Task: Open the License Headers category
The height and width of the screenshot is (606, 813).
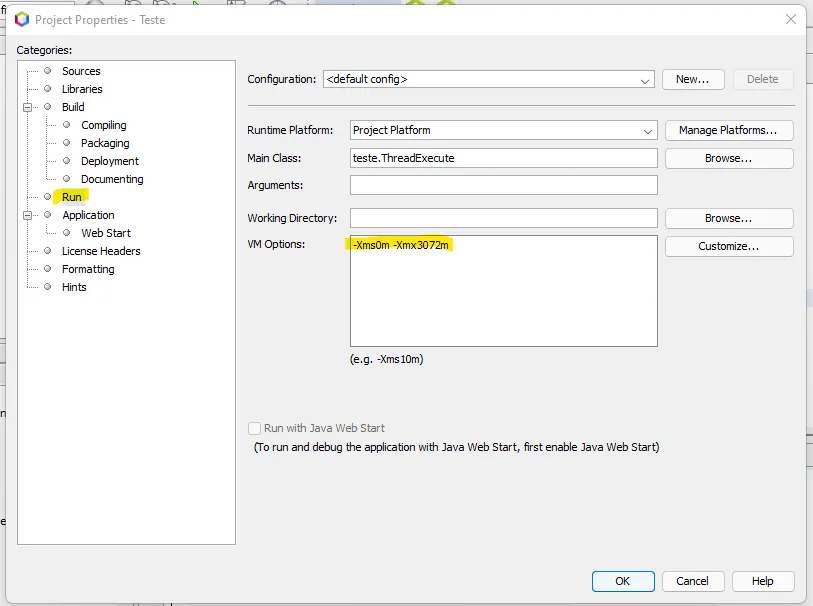Action: (x=100, y=251)
